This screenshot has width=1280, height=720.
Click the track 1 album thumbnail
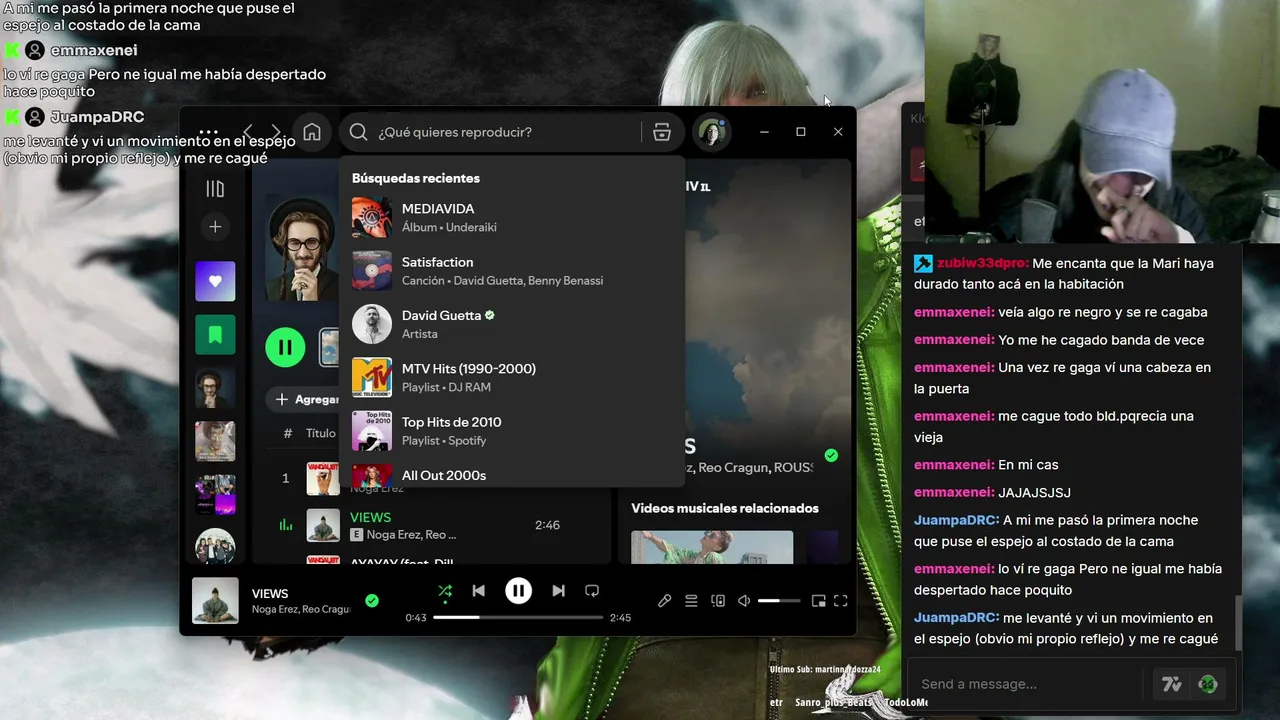(x=323, y=478)
